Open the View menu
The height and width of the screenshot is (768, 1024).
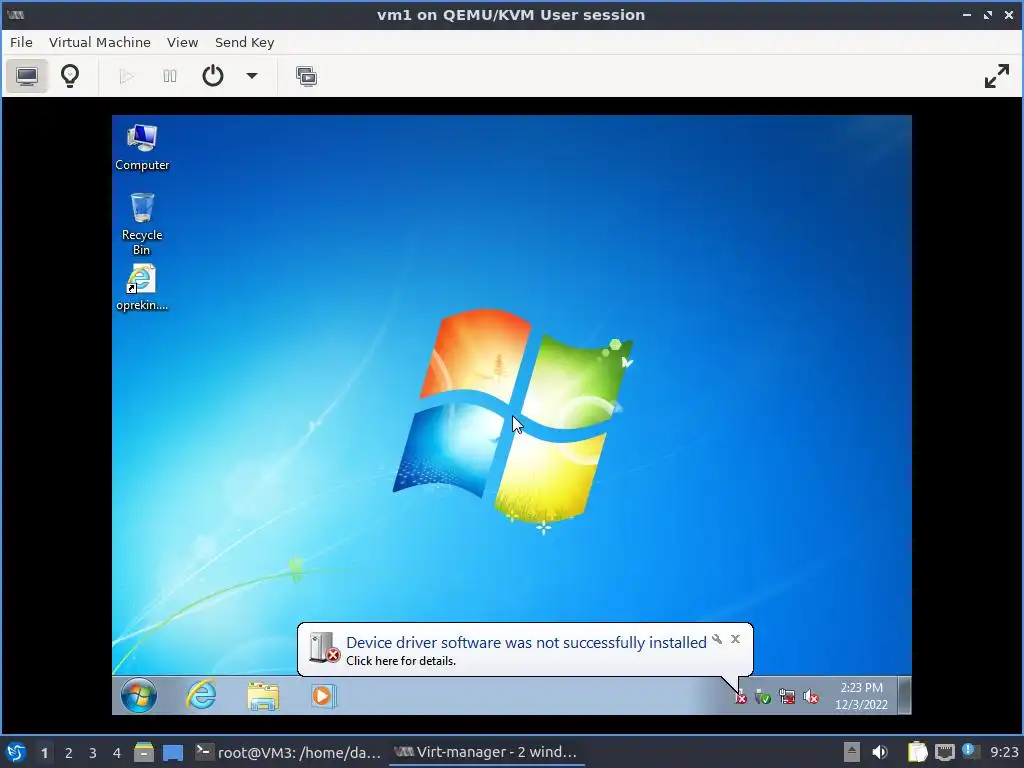click(x=182, y=42)
